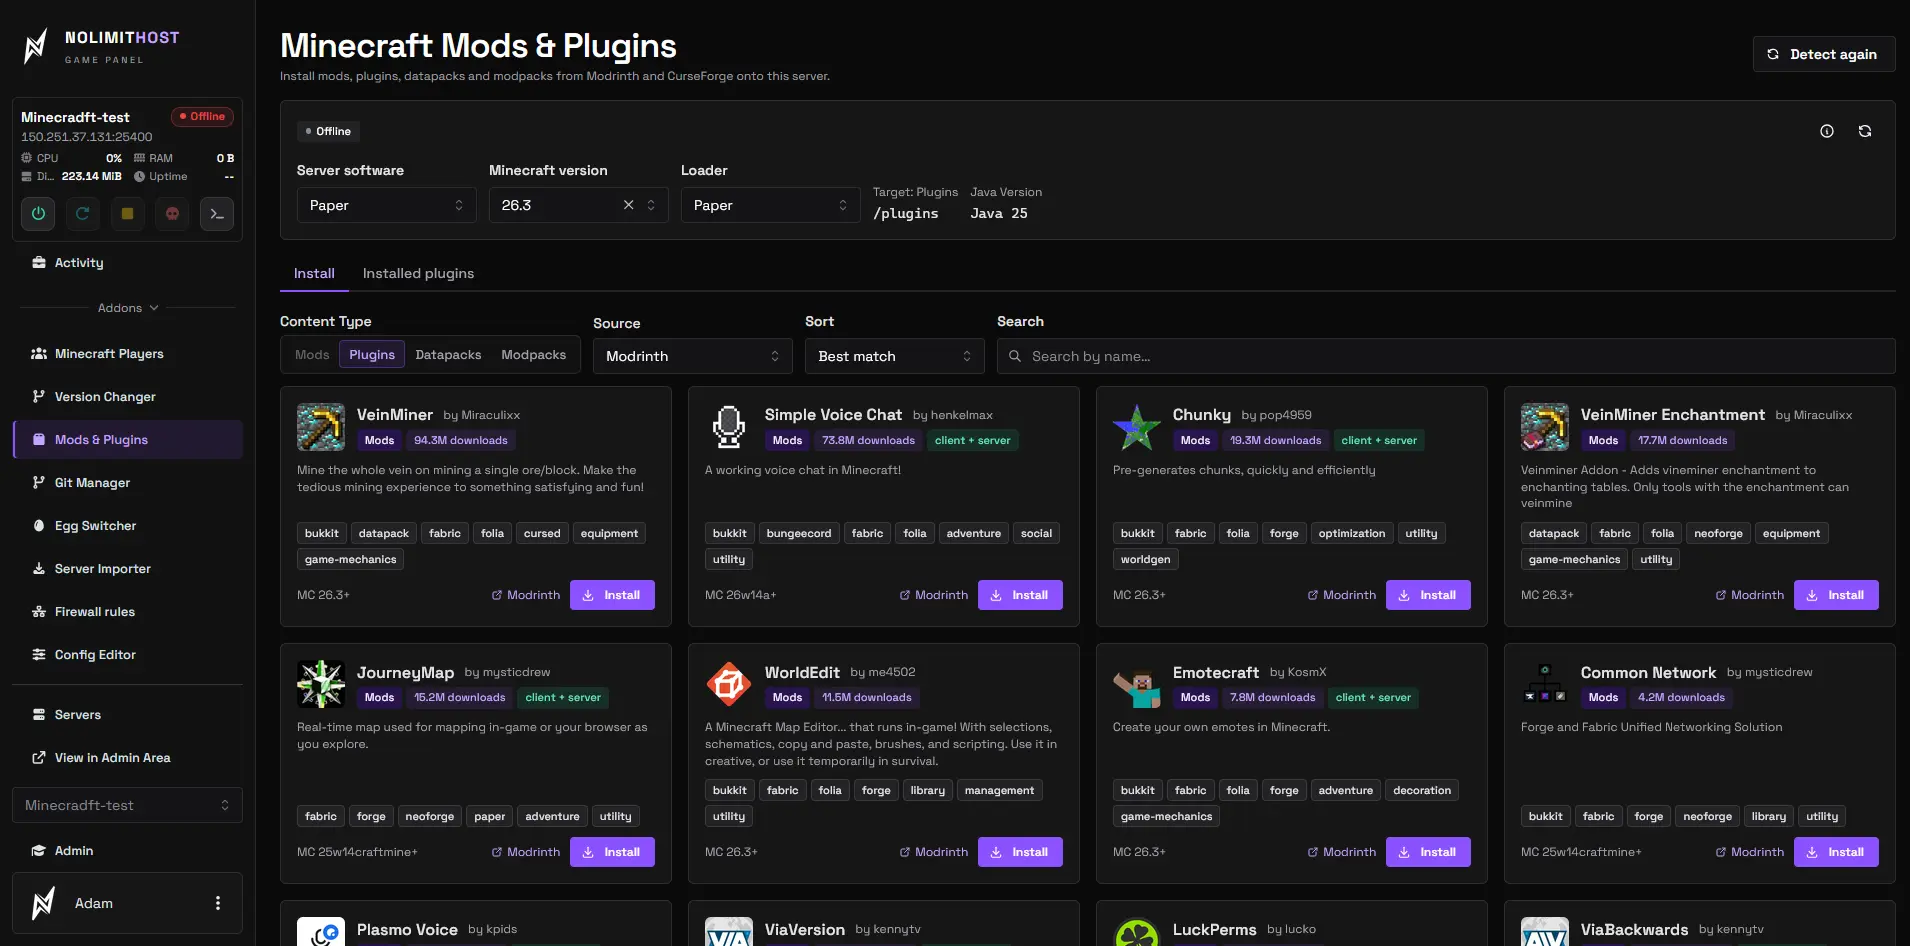
Task: Click the Detect again button
Action: (x=1824, y=54)
